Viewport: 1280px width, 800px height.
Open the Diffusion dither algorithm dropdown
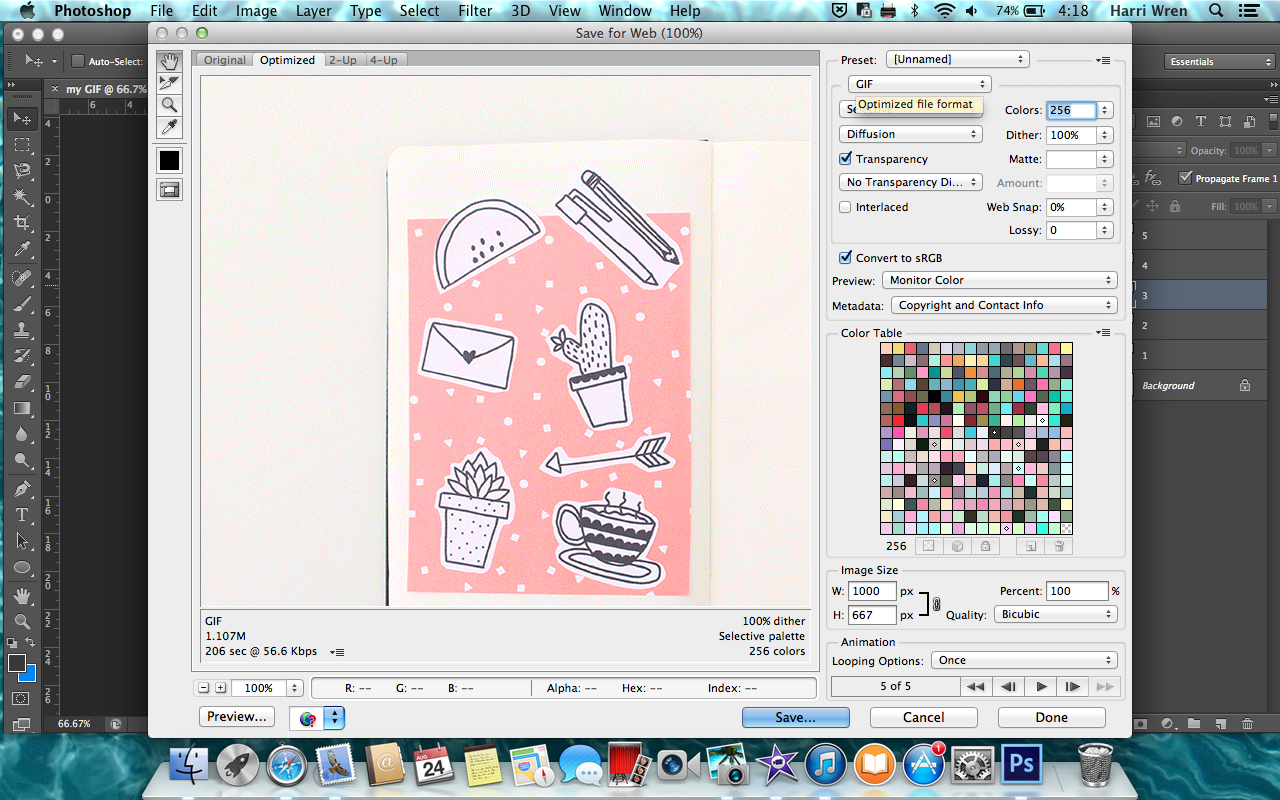coord(911,134)
